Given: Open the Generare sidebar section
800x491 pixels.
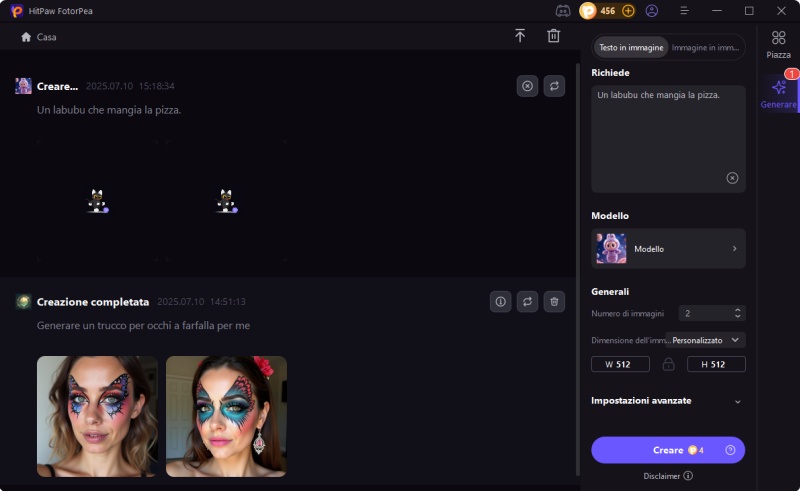Looking at the screenshot, I should [x=778, y=94].
